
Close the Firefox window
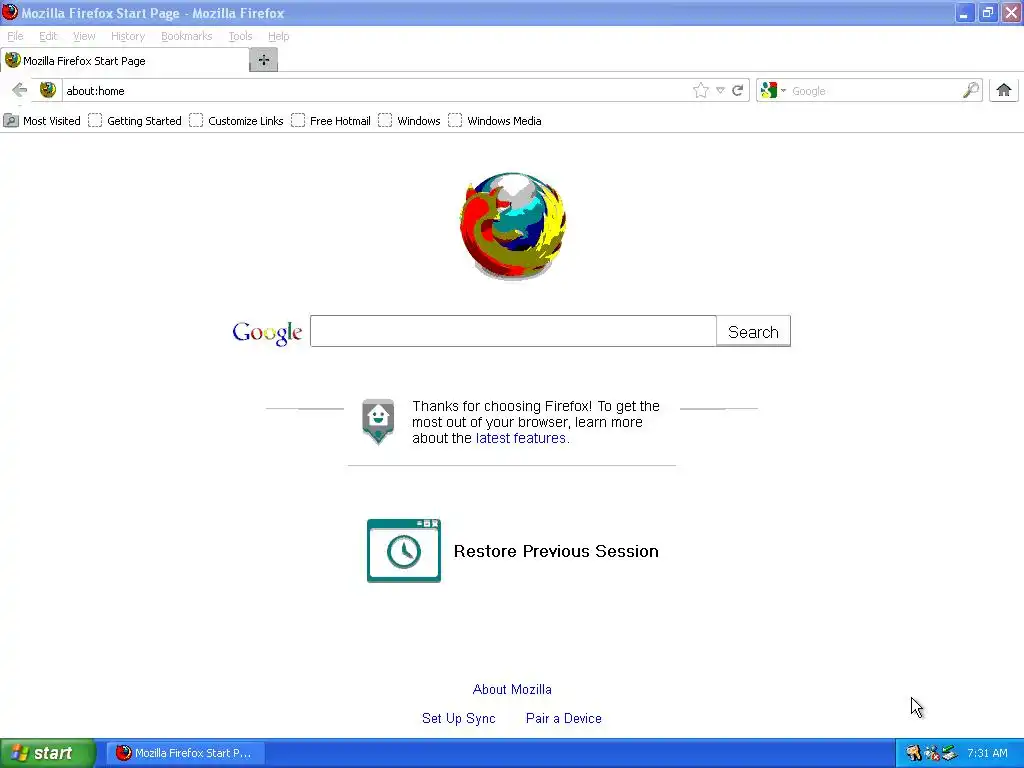pyautogui.click(x=1011, y=13)
